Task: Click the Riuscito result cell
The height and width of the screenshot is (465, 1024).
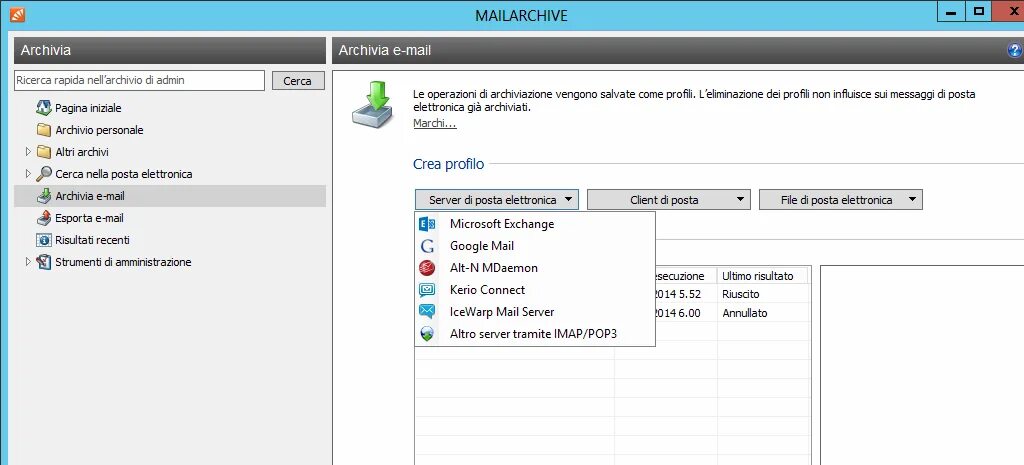Action: pos(763,295)
